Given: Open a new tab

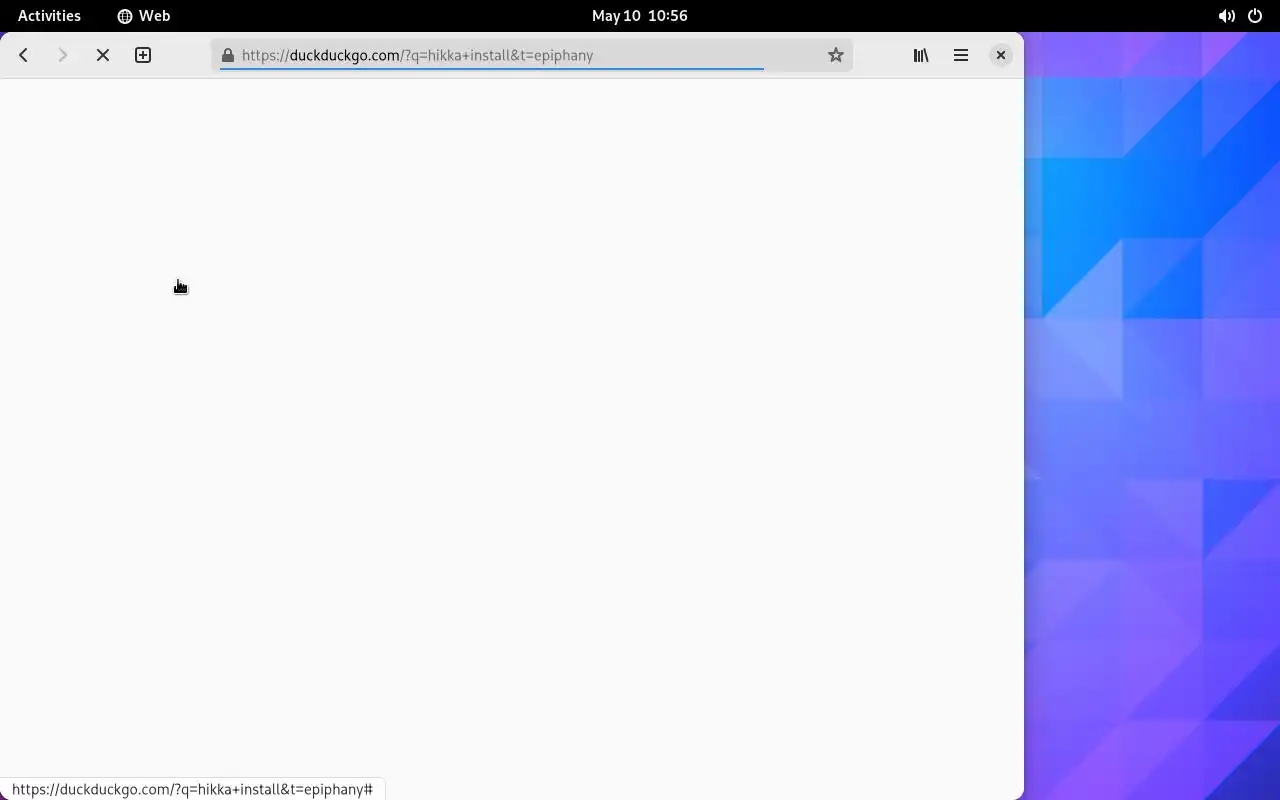Looking at the screenshot, I should point(143,55).
